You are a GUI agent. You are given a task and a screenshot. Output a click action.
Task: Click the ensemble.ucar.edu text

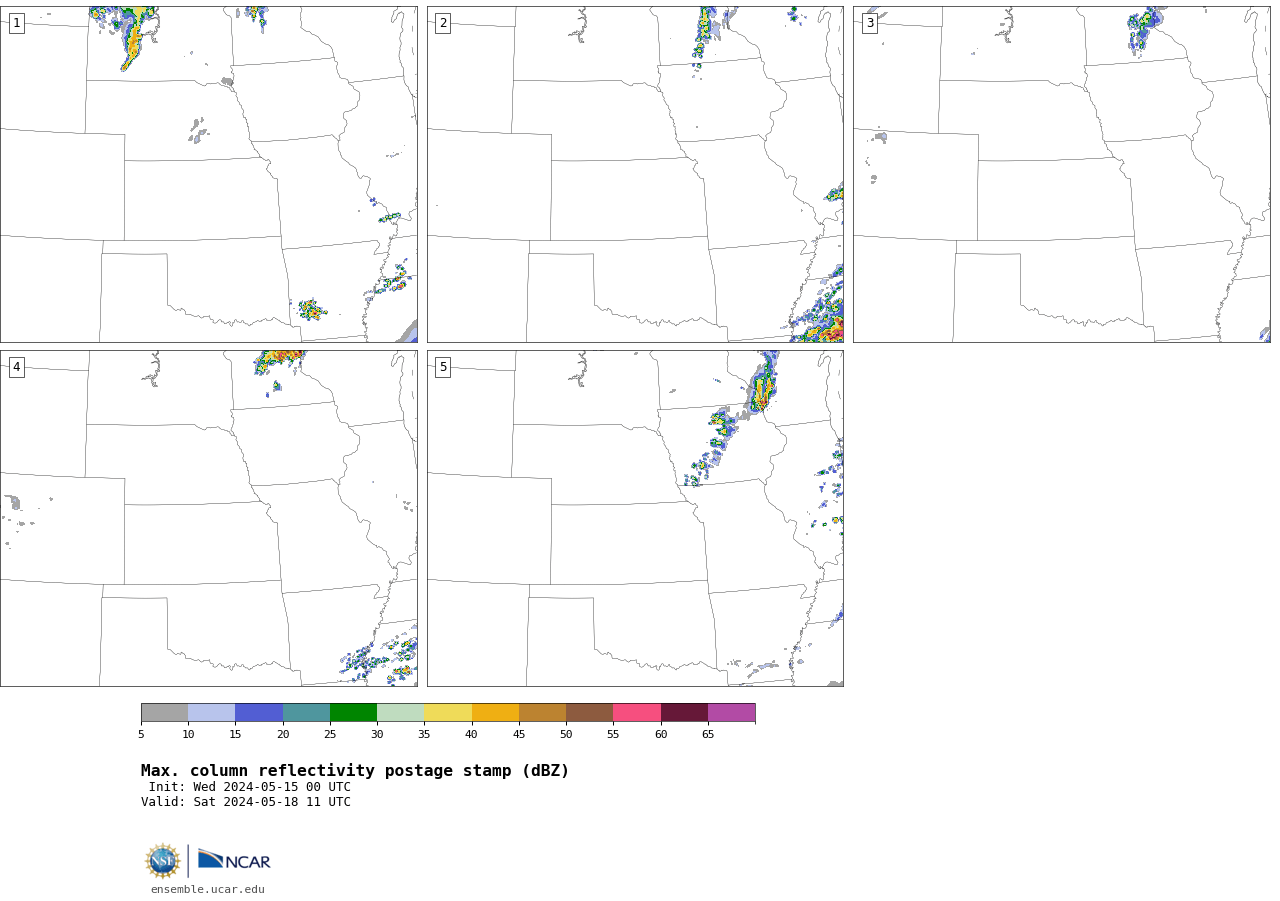pyautogui.click(x=208, y=890)
